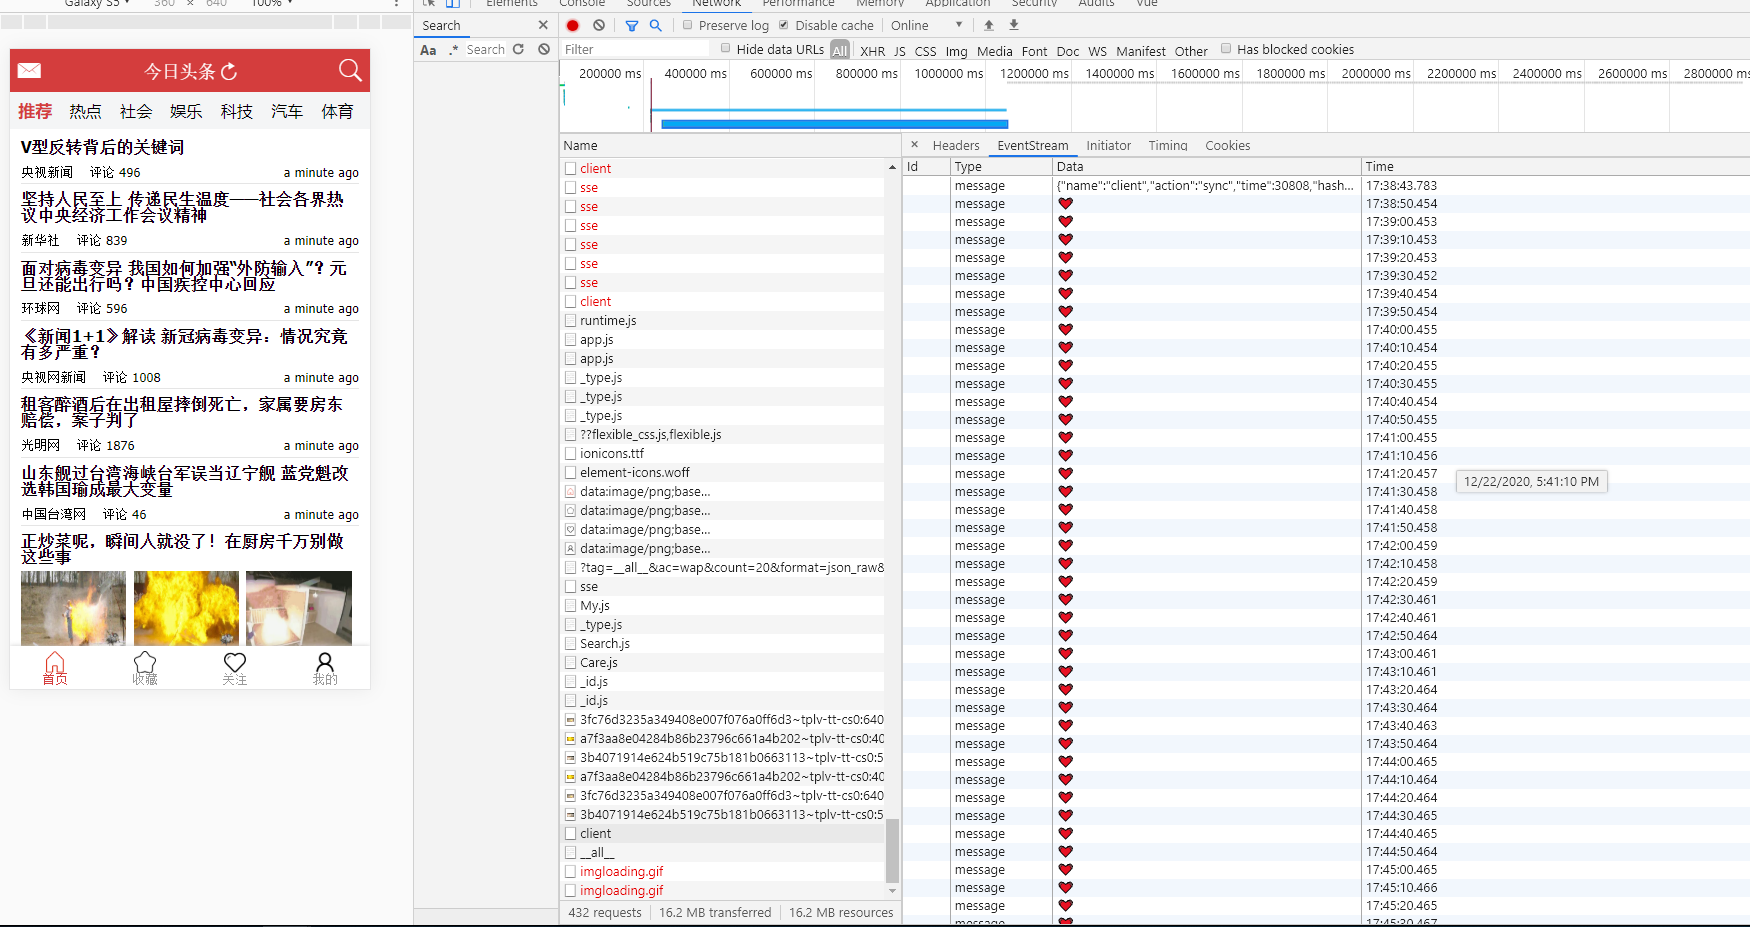Screen dimensions: 1750x927
Task: Switch to the Headers tab
Action: 956,145
